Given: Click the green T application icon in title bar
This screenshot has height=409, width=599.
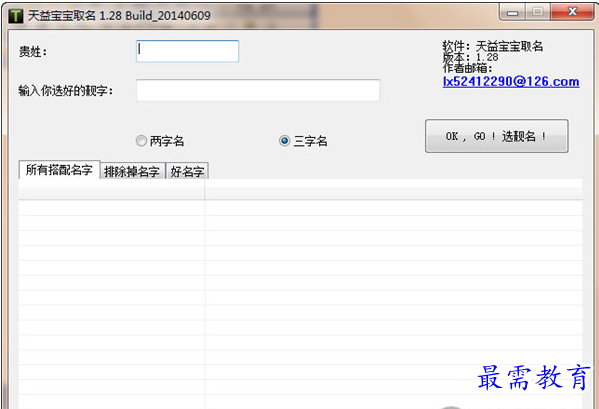Looking at the screenshot, I should [x=16, y=16].
